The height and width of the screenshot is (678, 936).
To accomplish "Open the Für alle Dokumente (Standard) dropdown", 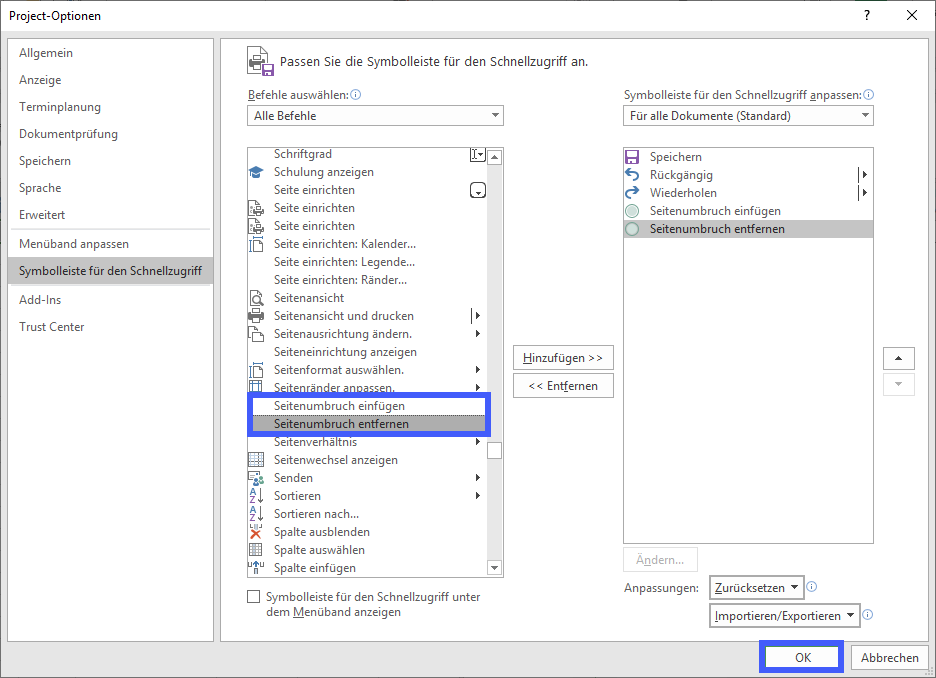I will click(x=748, y=116).
